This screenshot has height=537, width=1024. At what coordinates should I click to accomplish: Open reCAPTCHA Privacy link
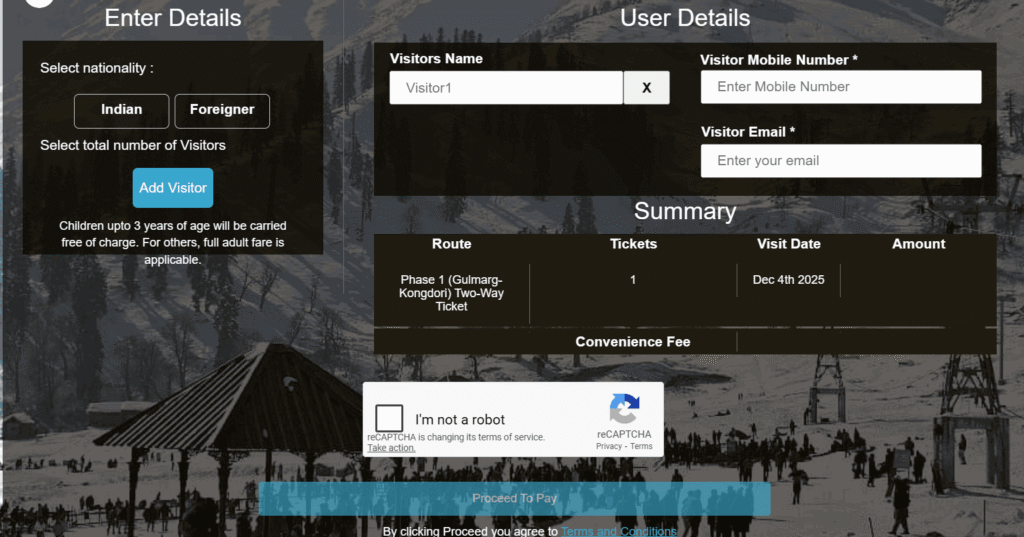pos(609,446)
